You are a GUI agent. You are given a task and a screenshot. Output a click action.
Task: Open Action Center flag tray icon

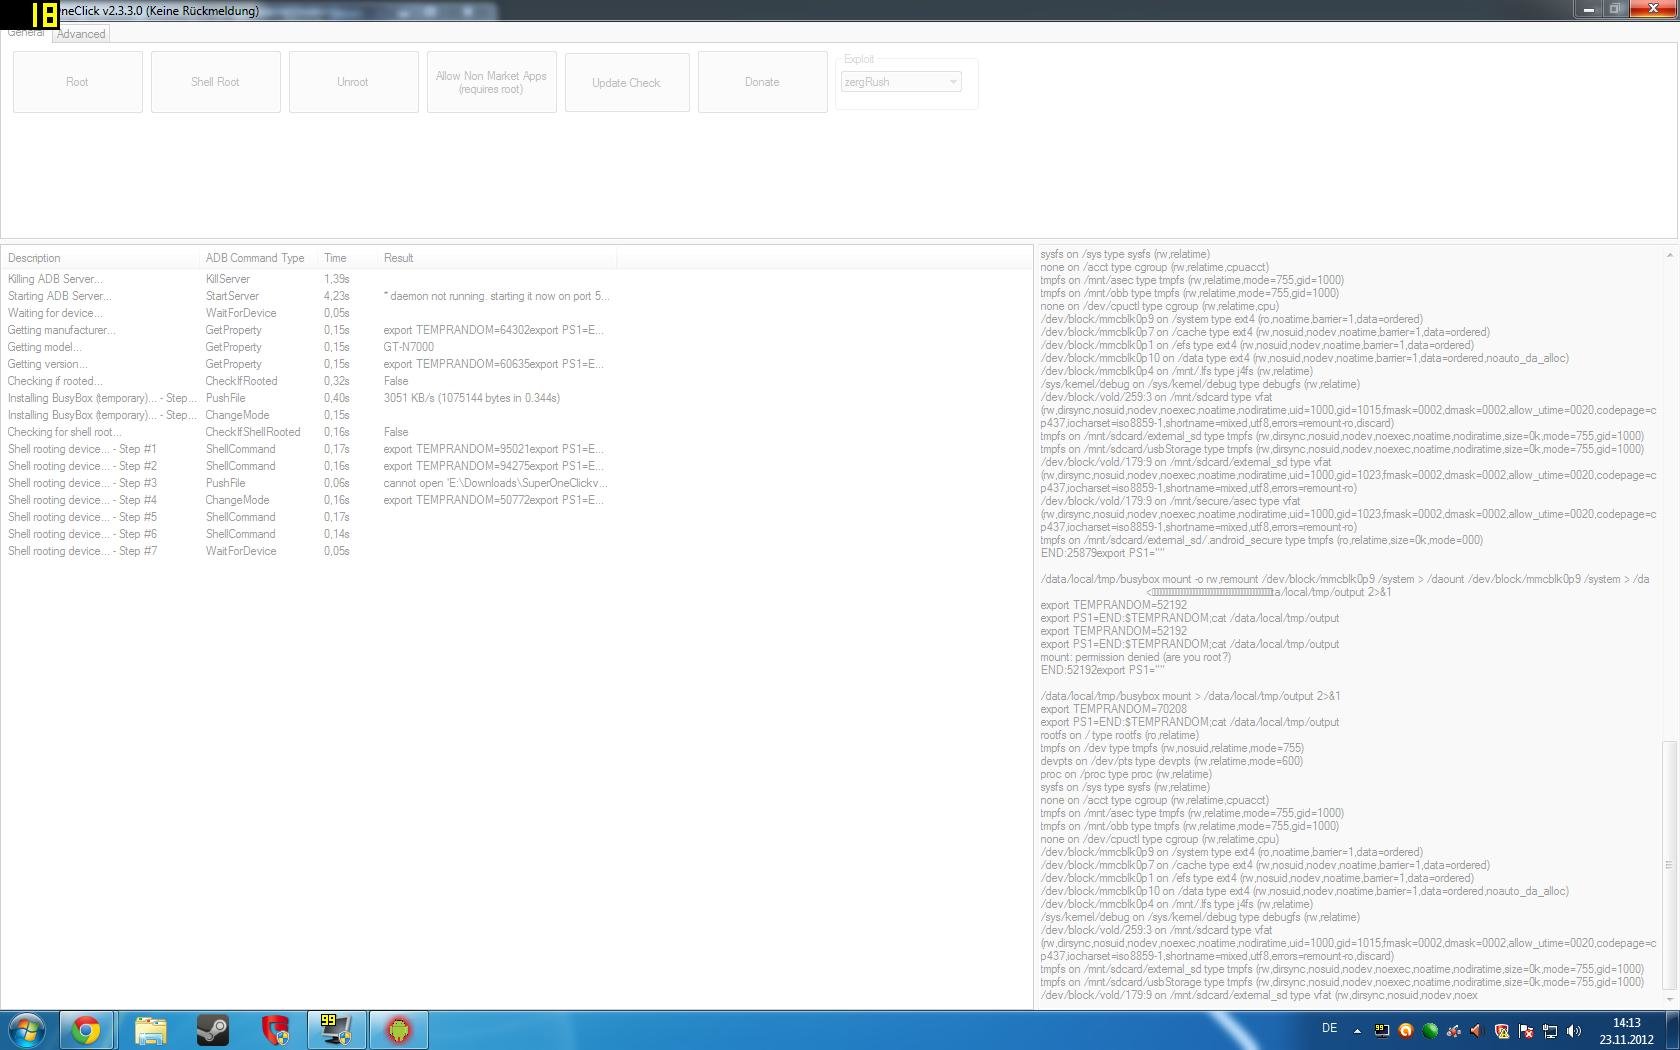coord(1526,1030)
